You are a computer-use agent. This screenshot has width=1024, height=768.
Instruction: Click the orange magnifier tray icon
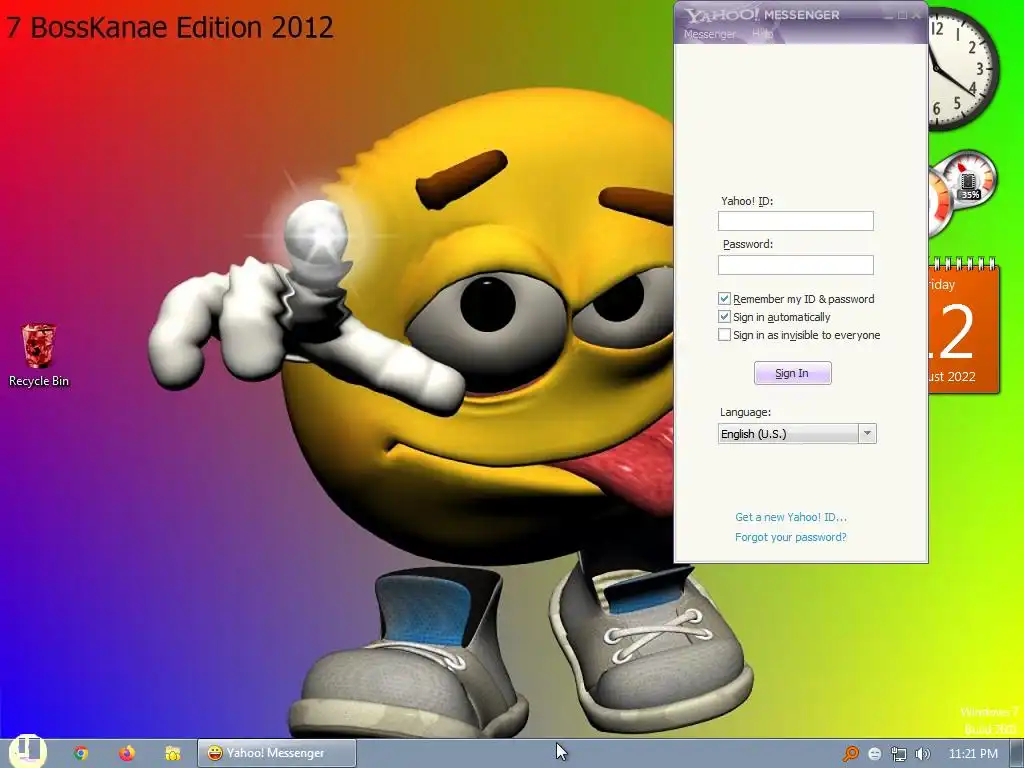point(850,754)
